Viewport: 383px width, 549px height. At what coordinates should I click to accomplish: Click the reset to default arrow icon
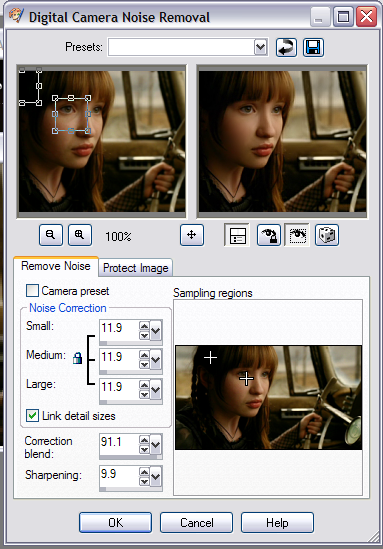click(x=286, y=47)
